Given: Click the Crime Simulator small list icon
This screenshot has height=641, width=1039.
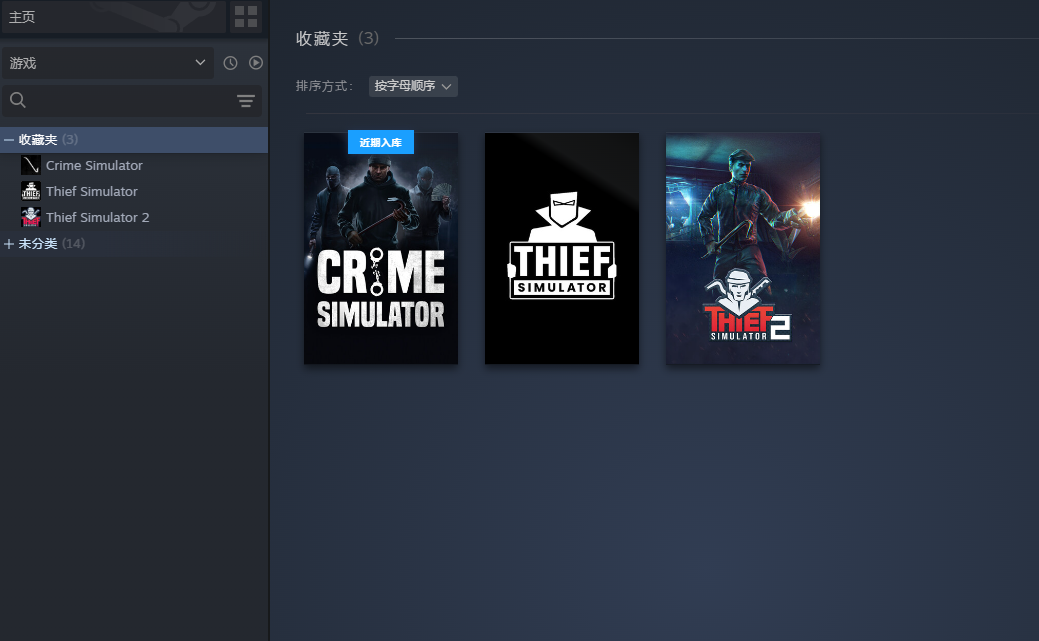Looking at the screenshot, I should (x=30, y=165).
